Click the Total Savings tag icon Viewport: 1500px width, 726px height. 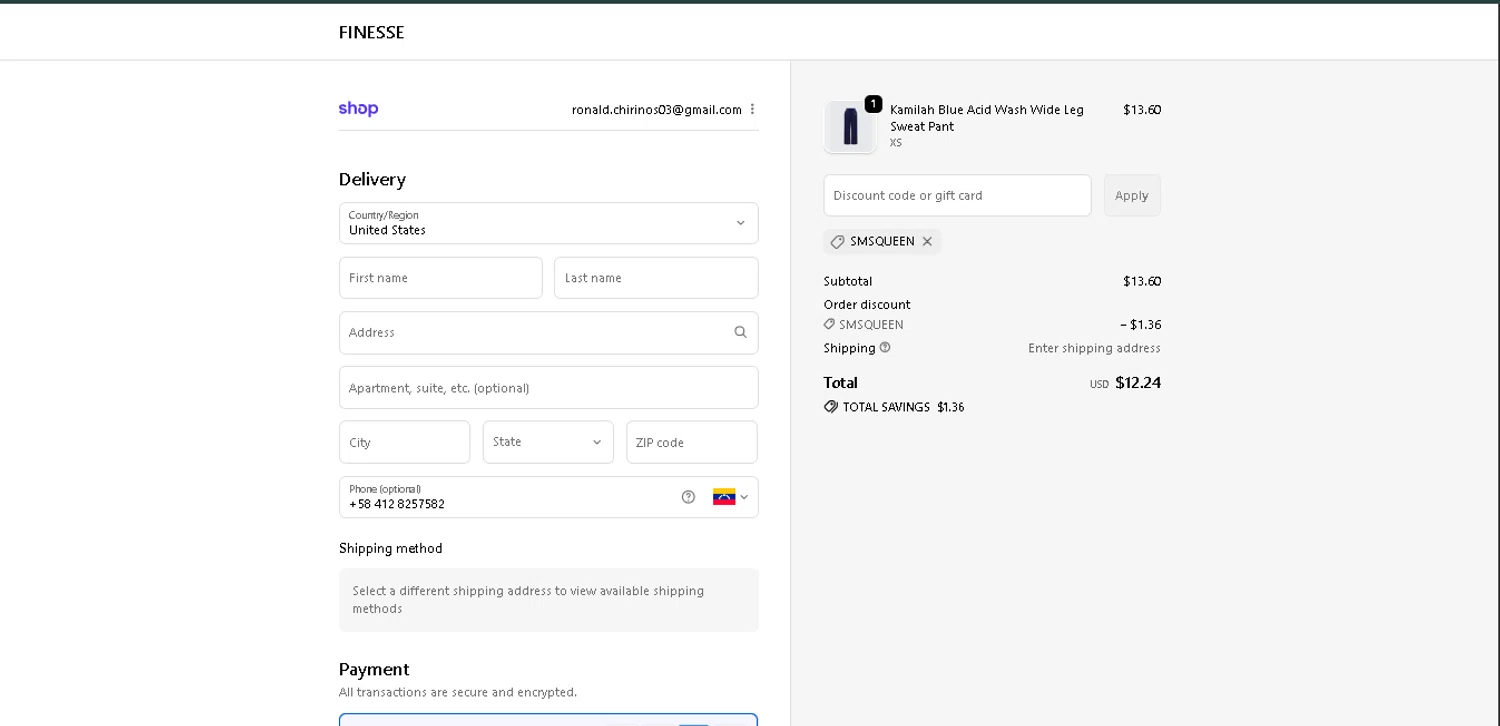click(831, 407)
